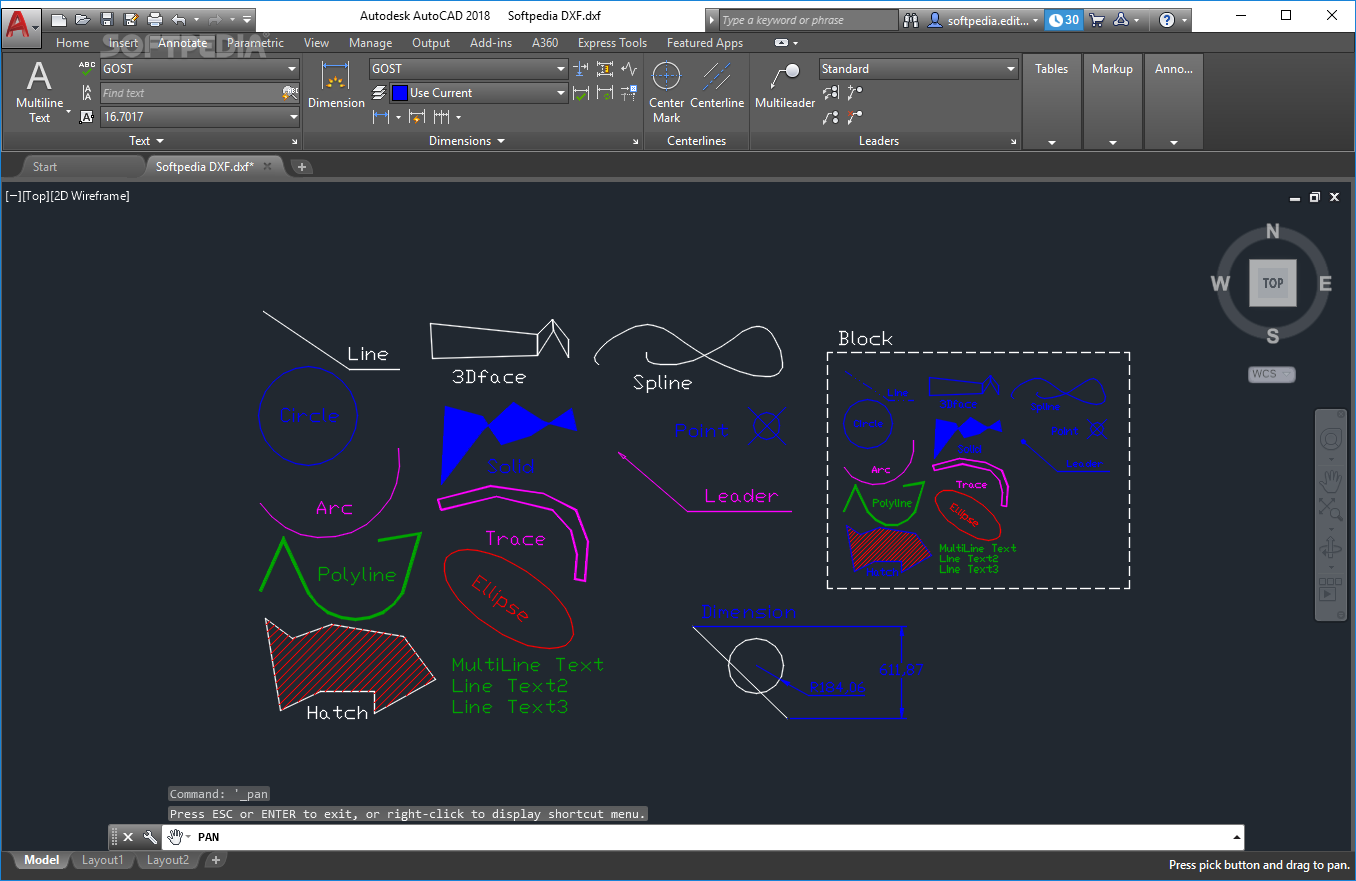Screen dimensions: 1356x881
Task: Save the drawing using floppy icon
Action: click(x=107, y=19)
